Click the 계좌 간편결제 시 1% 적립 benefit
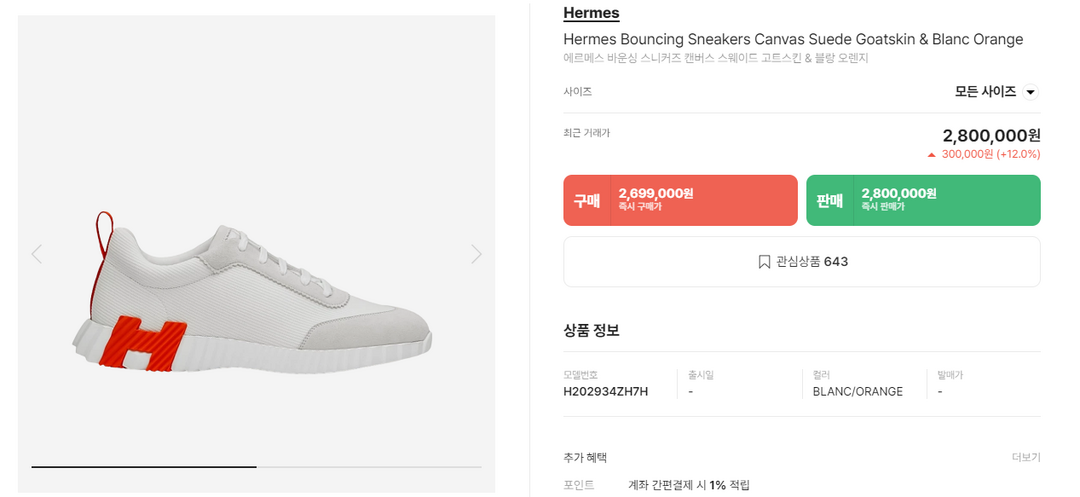This screenshot has width=1080, height=497. [688, 485]
